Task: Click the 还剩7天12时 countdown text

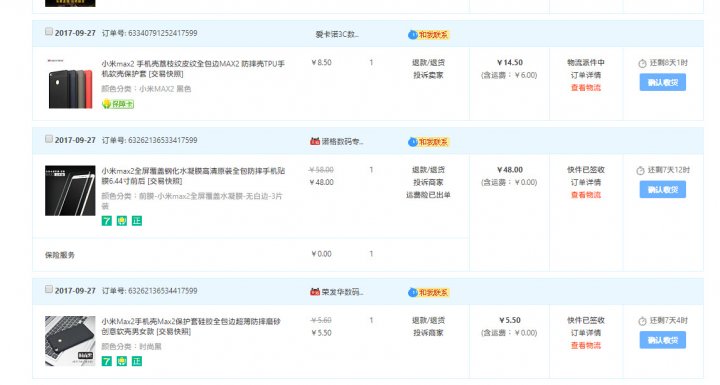Action: (x=669, y=170)
